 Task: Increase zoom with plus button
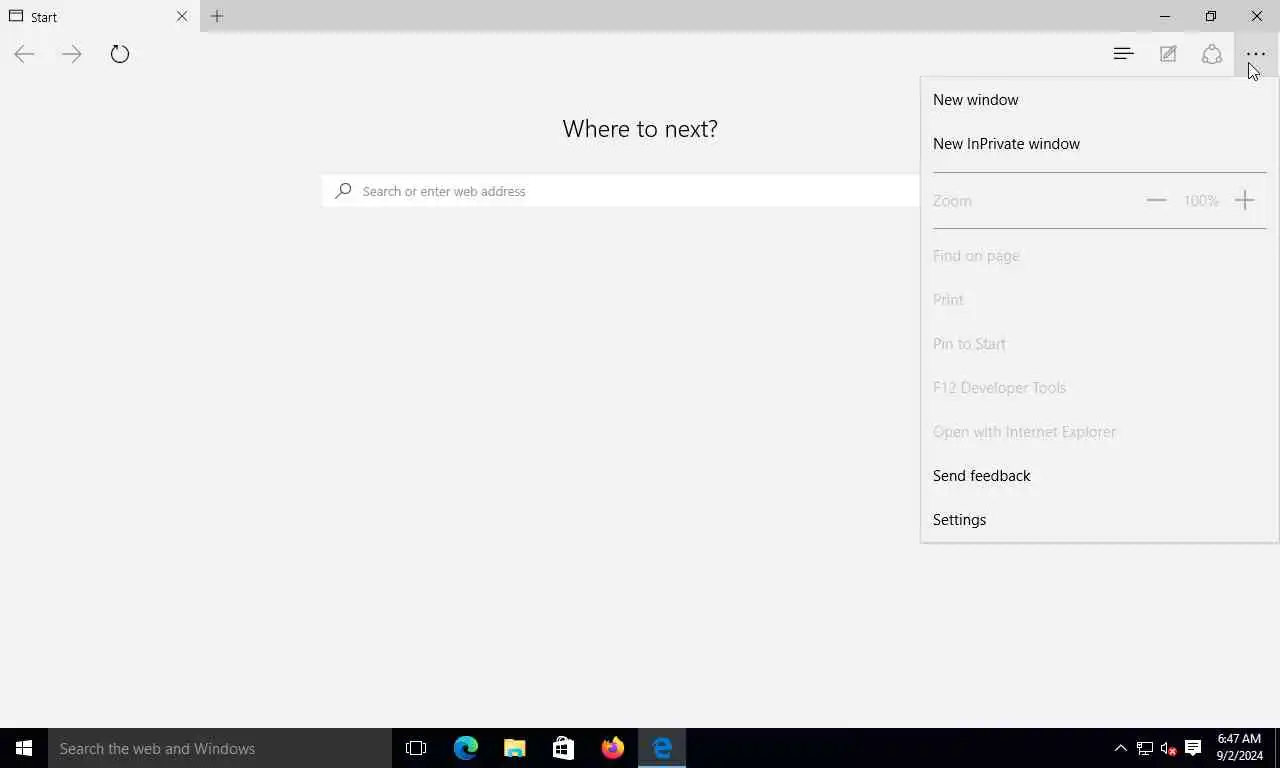point(1244,200)
